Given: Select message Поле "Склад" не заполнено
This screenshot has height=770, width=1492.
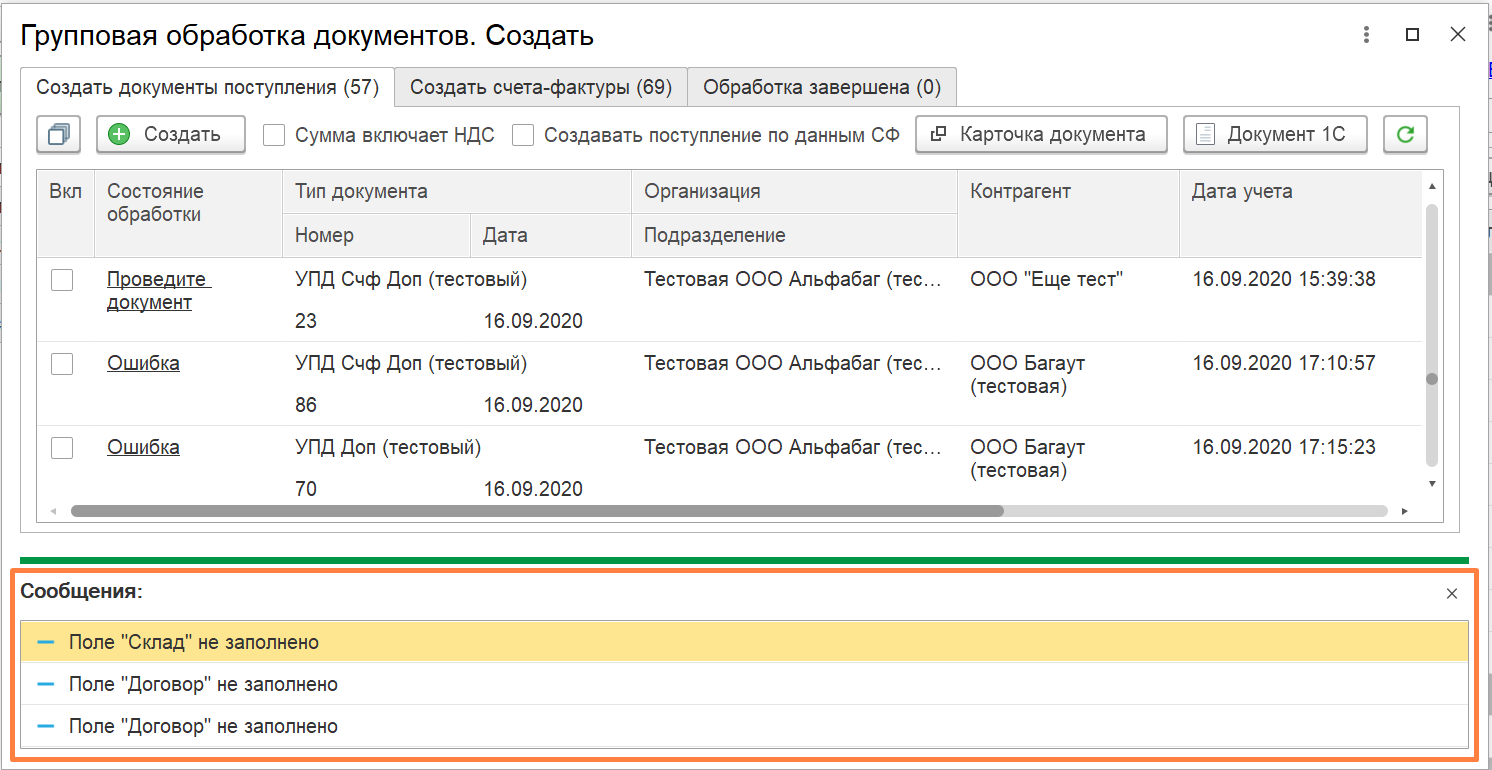Looking at the screenshot, I should [x=744, y=642].
